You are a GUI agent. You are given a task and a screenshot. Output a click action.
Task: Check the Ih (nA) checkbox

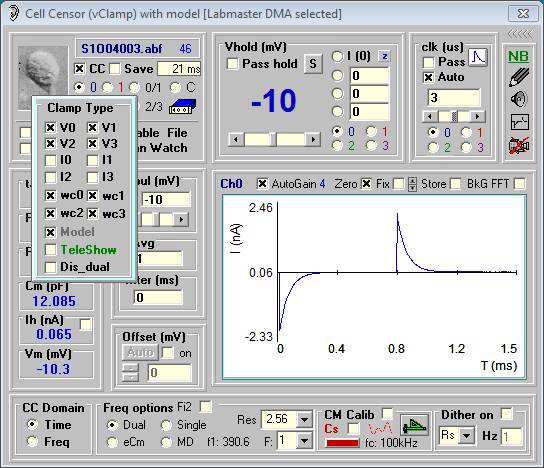85,324
